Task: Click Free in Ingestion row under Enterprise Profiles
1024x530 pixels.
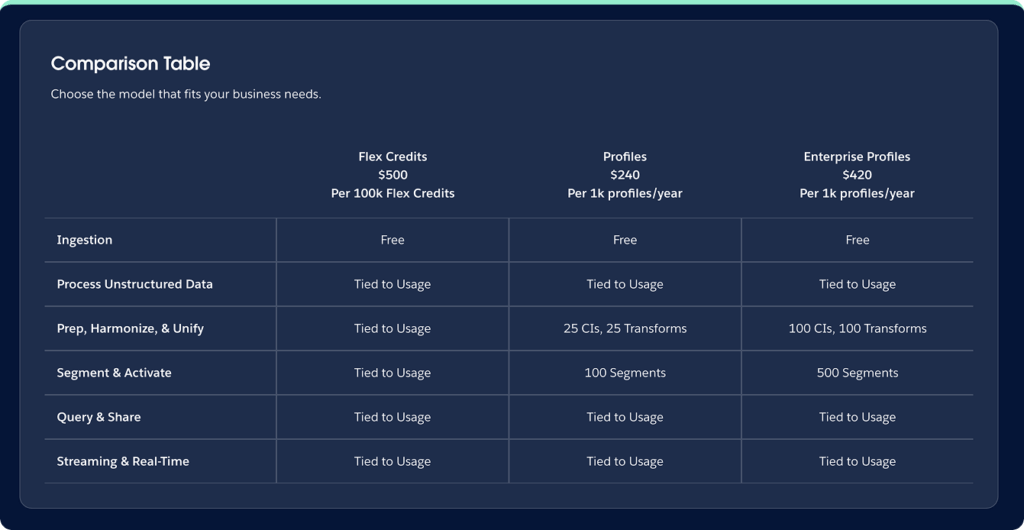Action: pos(857,240)
